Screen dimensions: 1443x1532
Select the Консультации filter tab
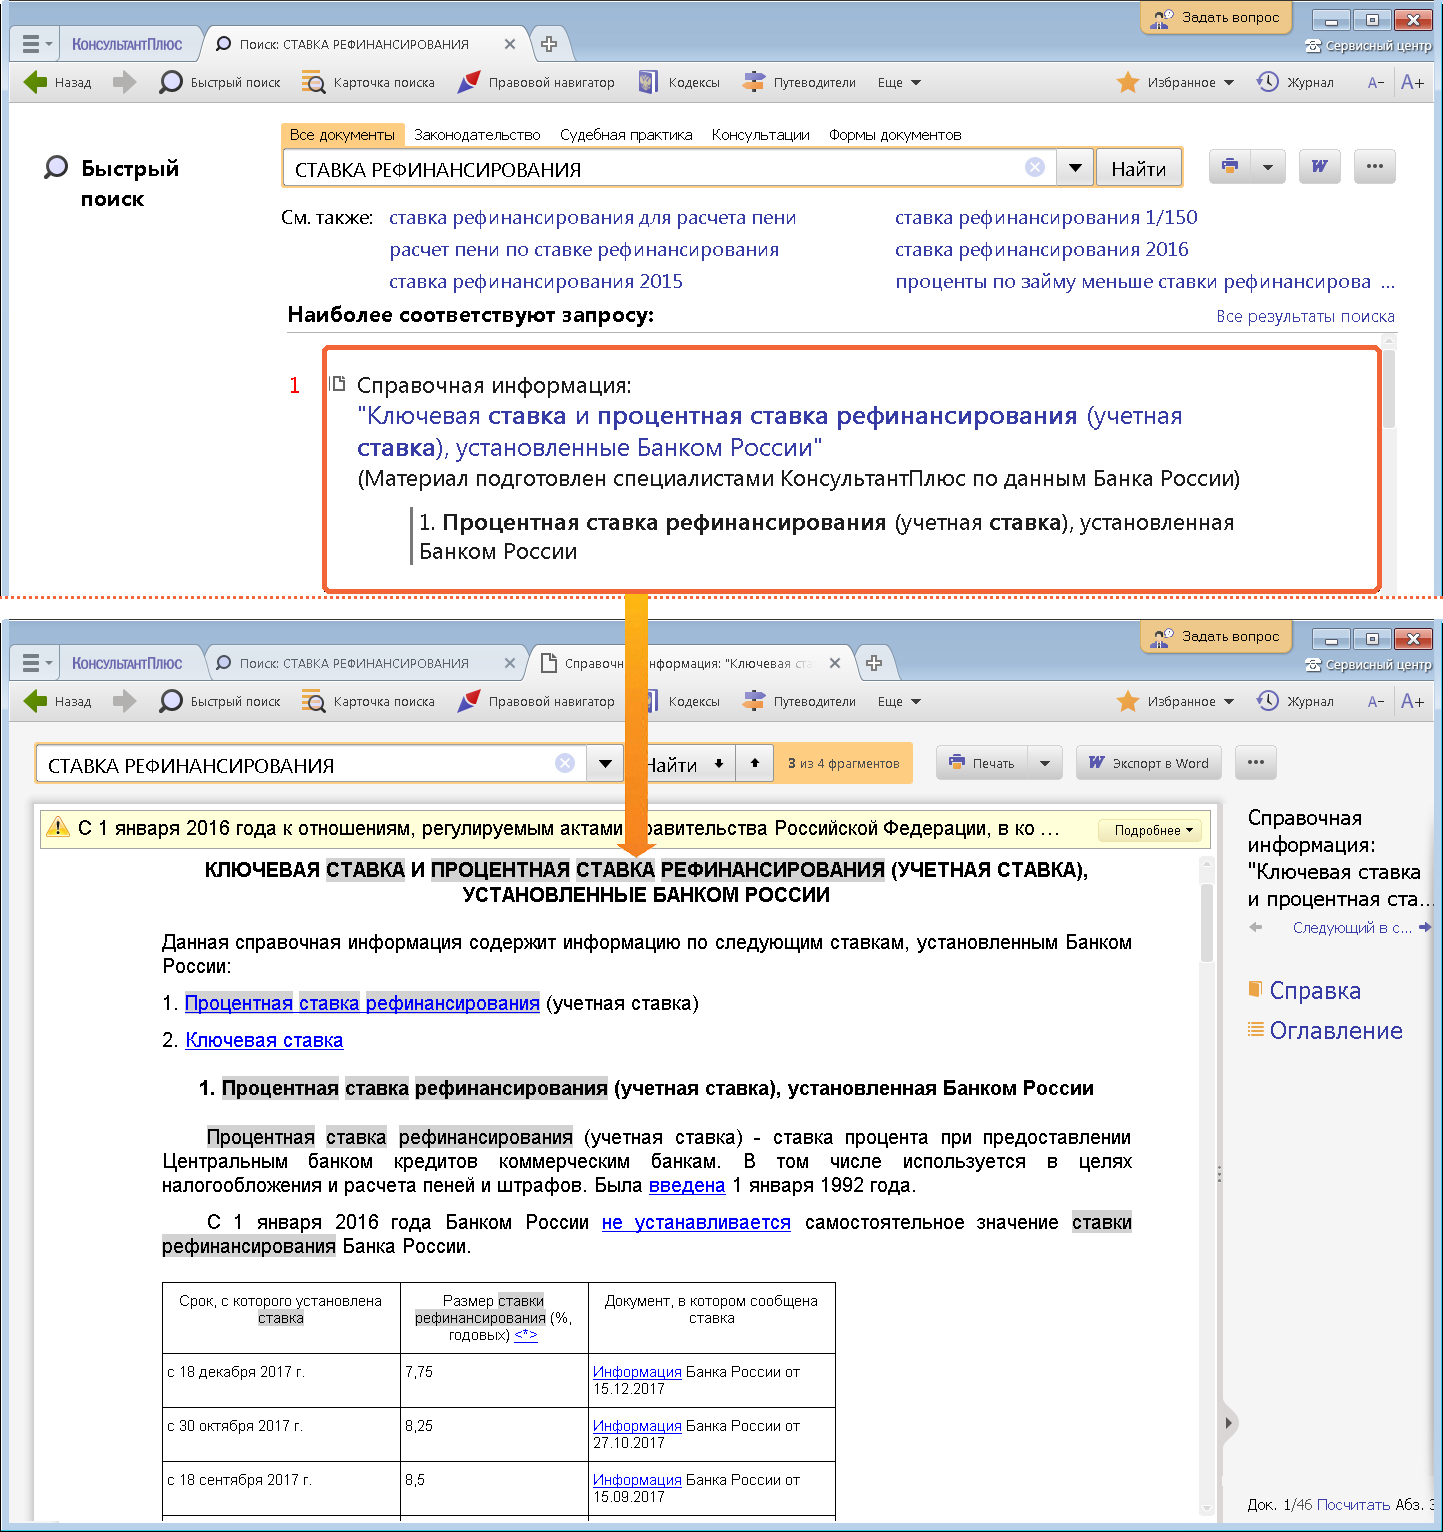pos(760,134)
